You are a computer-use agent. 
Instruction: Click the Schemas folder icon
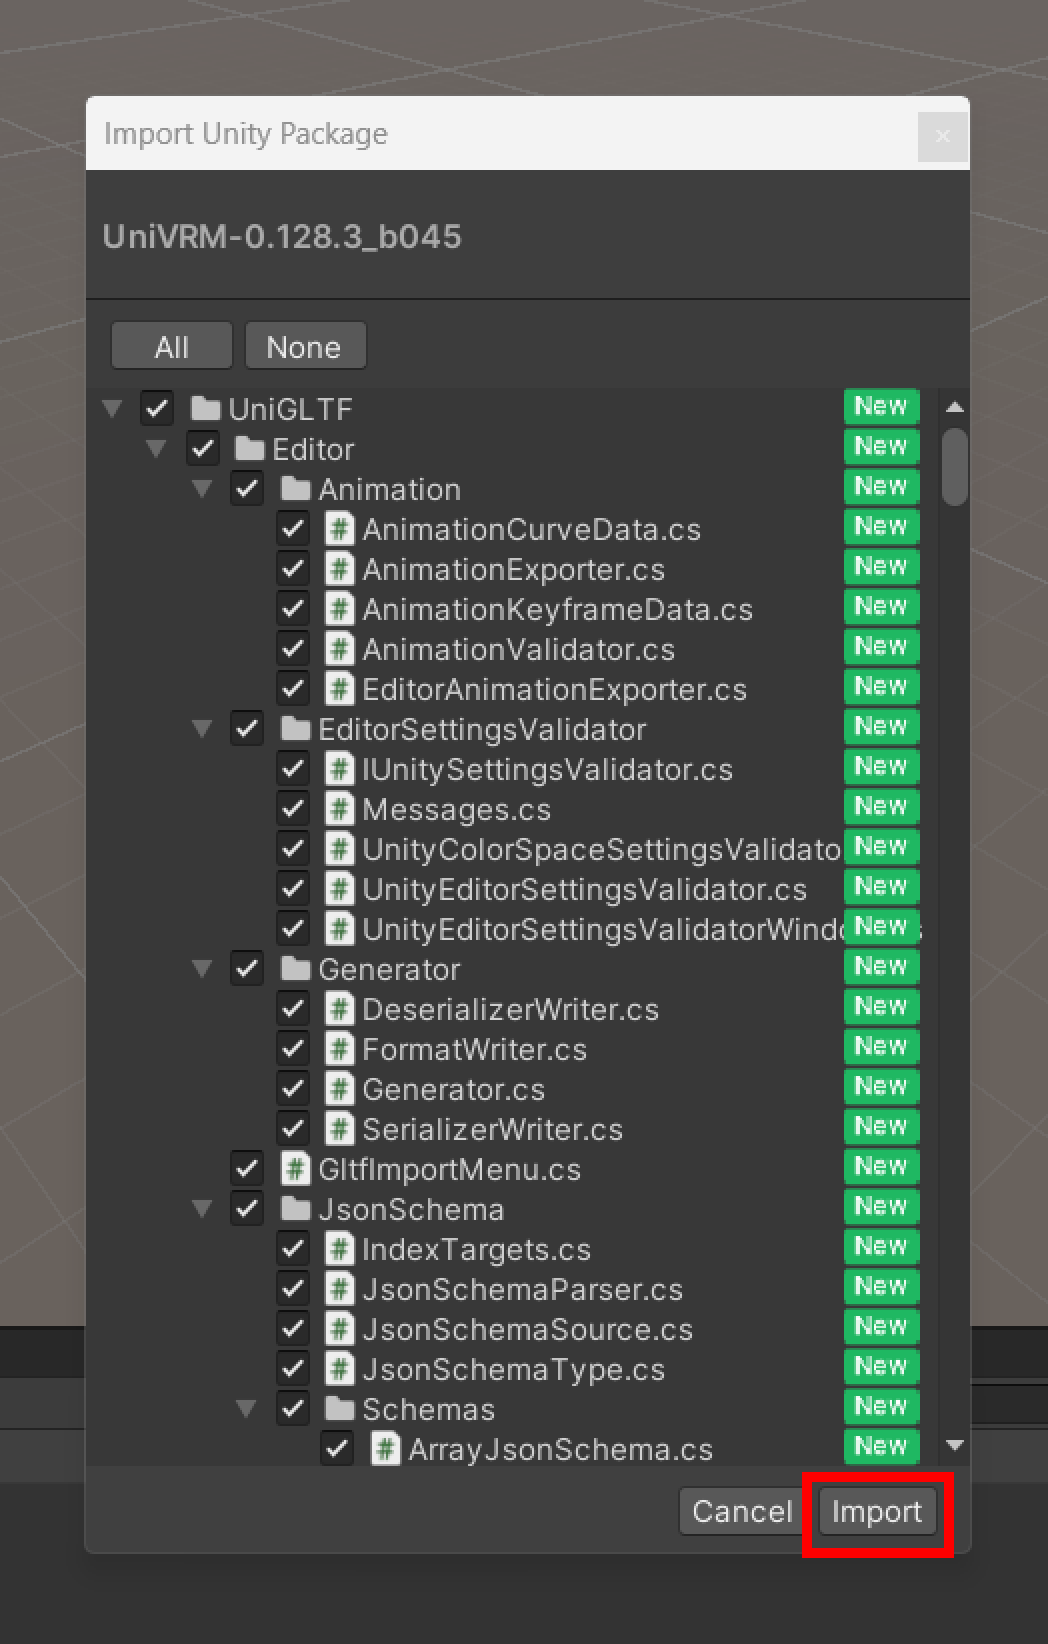click(340, 1409)
